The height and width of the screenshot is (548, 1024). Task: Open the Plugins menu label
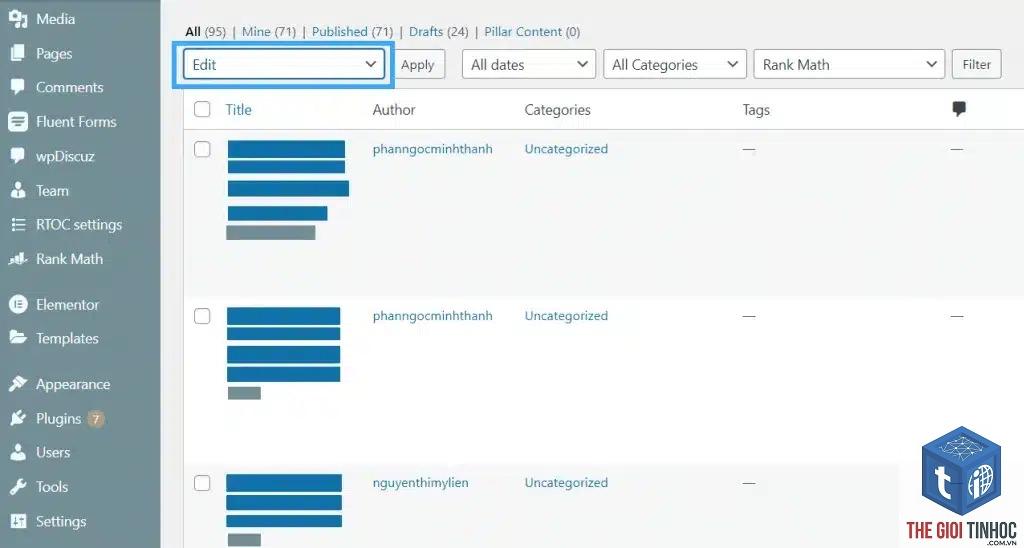pyautogui.click(x=59, y=419)
